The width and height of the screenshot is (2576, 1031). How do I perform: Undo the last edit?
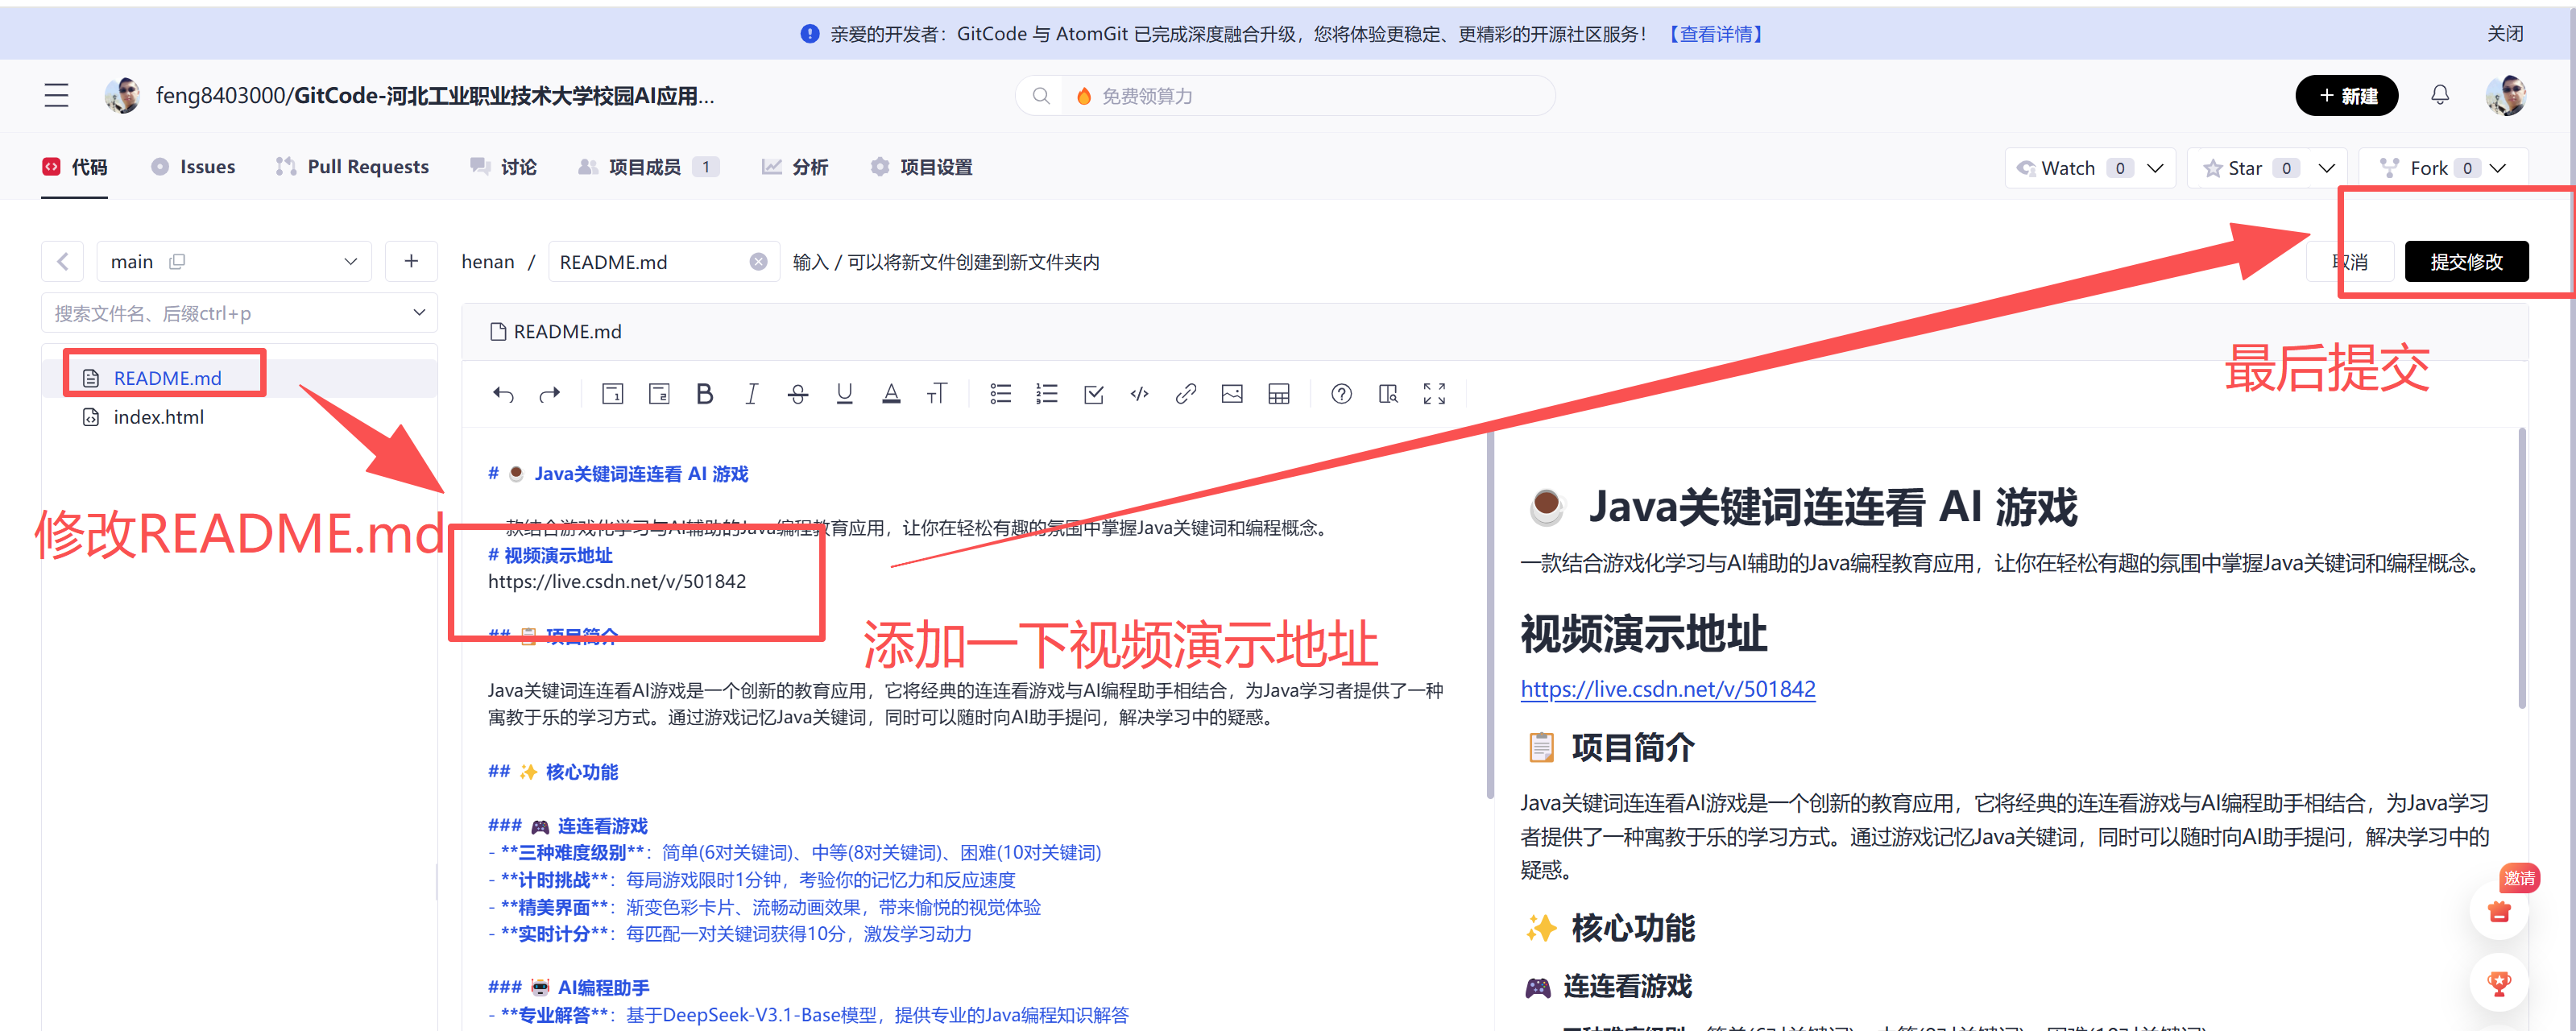[x=503, y=394]
